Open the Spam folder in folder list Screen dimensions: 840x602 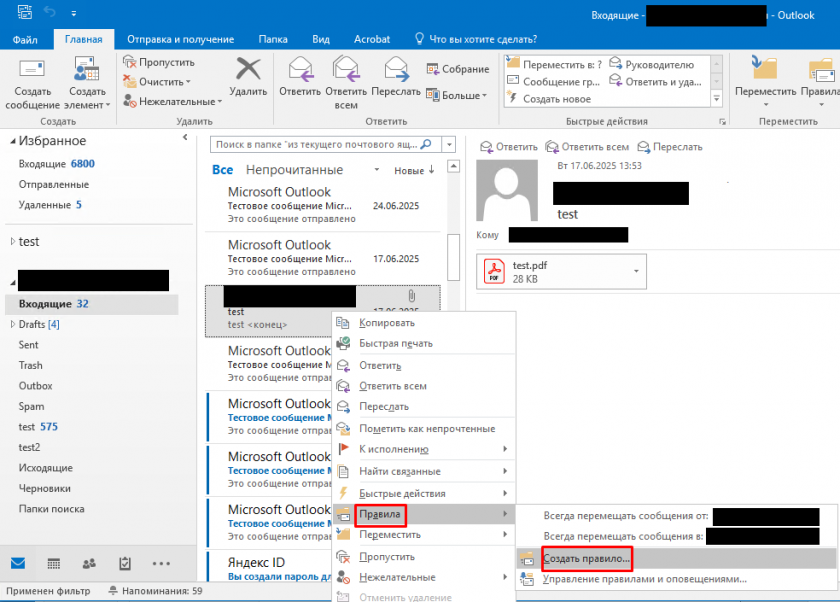pos(32,406)
